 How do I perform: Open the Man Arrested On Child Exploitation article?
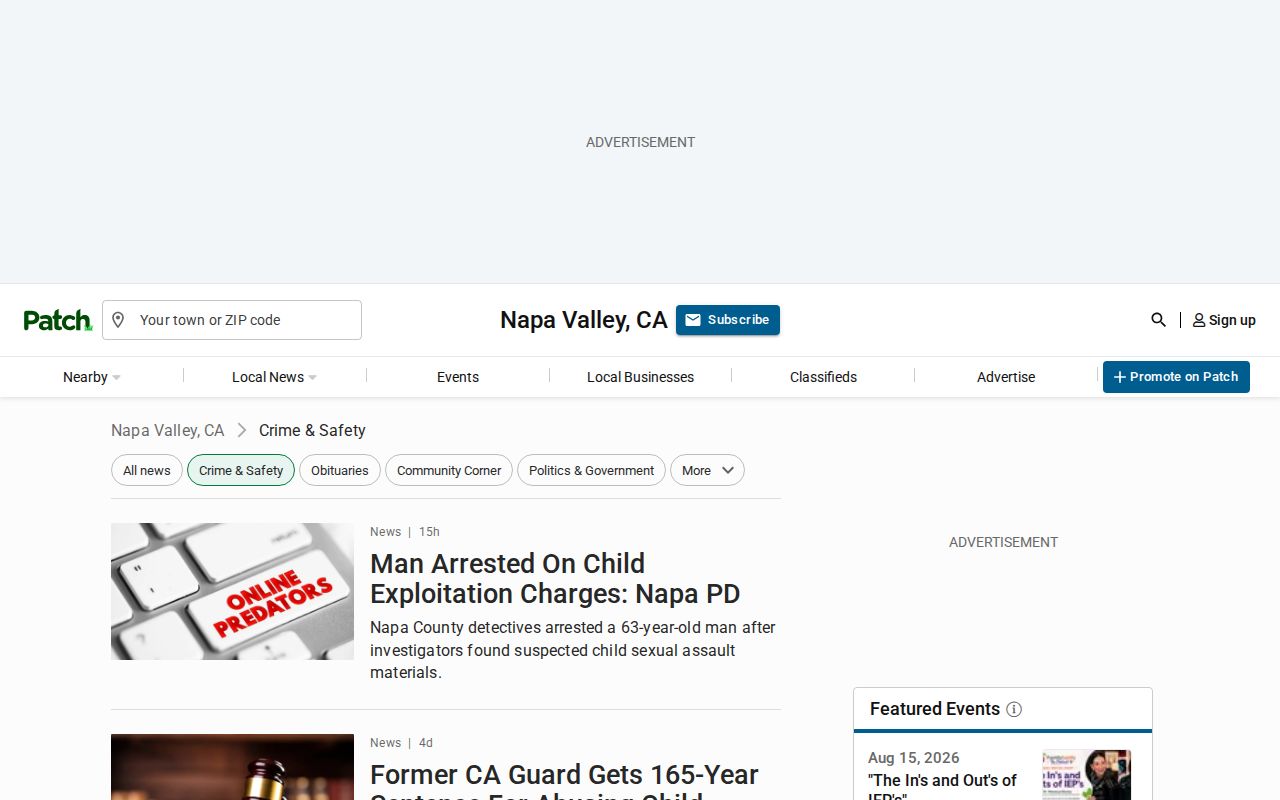[555, 578]
